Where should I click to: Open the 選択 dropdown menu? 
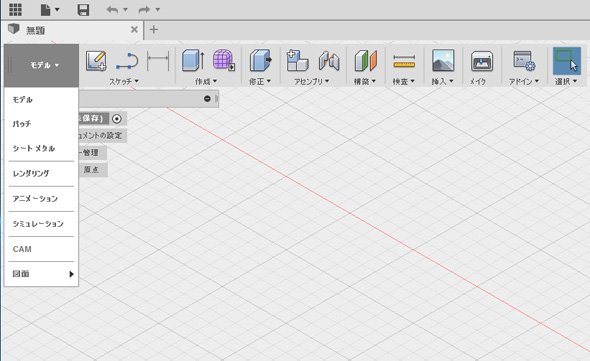click(x=566, y=81)
